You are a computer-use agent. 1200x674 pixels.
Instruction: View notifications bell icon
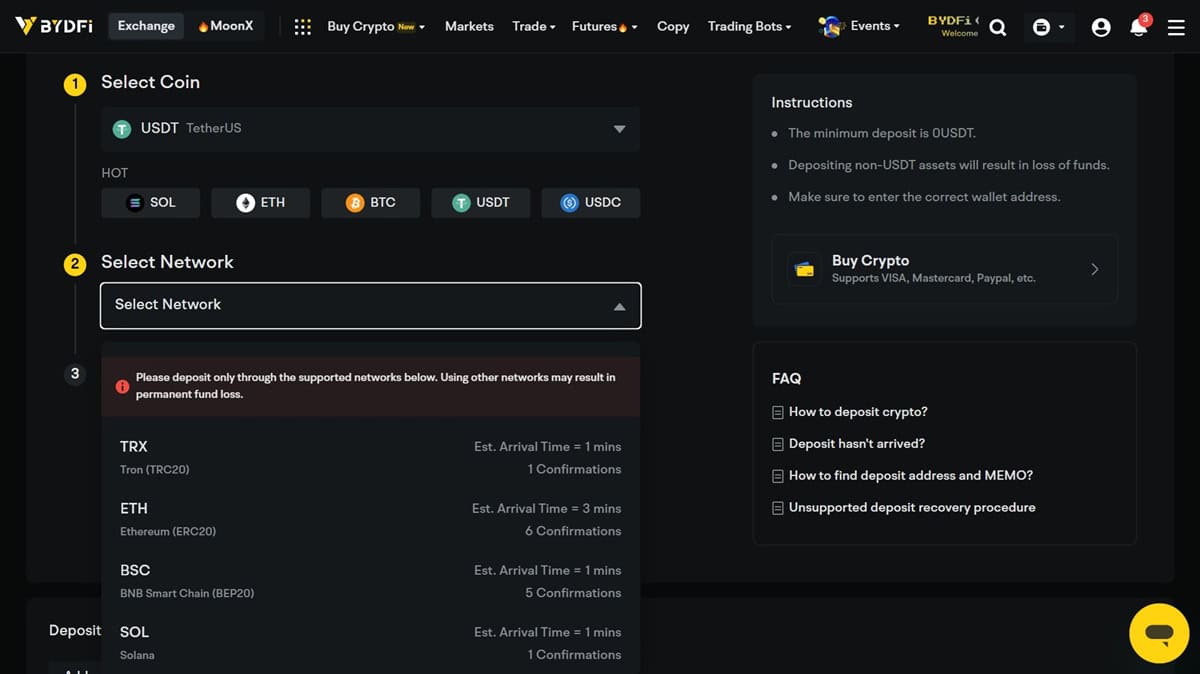pos(1139,27)
